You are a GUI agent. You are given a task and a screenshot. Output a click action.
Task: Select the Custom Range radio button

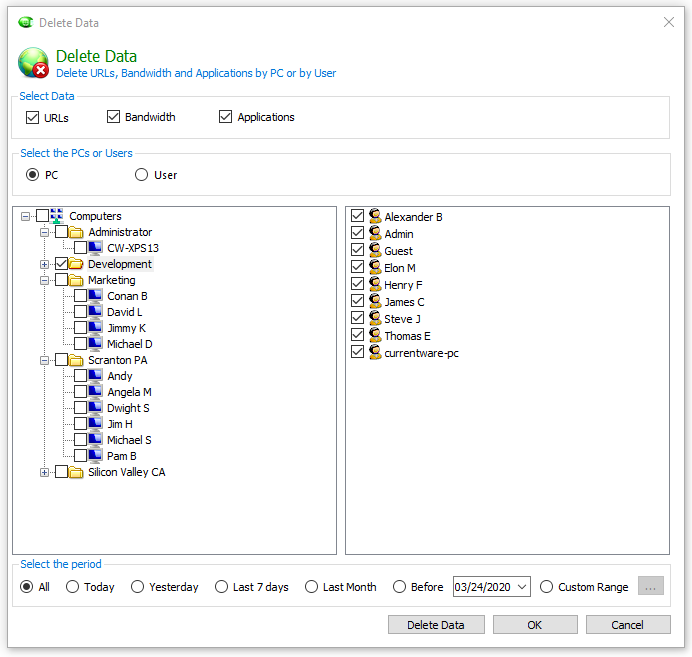(546, 587)
